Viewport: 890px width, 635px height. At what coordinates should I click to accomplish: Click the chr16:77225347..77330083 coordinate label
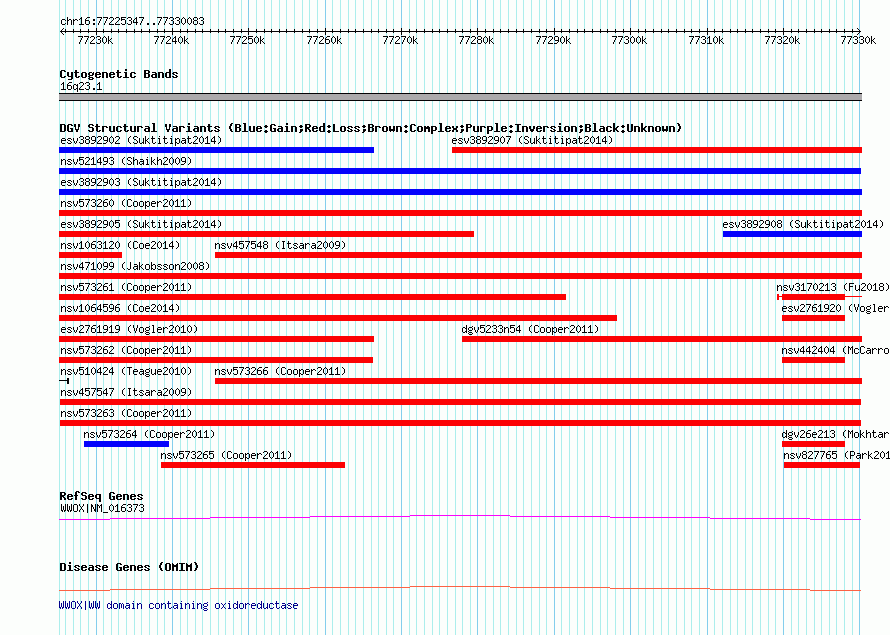(x=132, y=22)
